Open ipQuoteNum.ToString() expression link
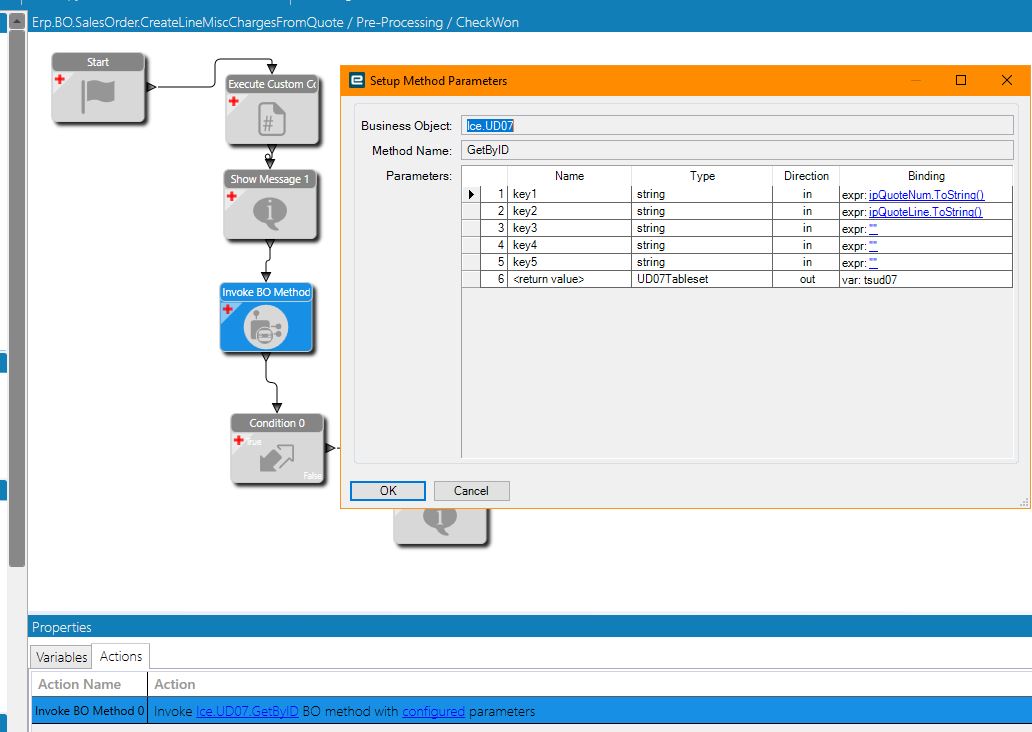1032x732 pixels. pyautogui.click(x=926, y=195)
